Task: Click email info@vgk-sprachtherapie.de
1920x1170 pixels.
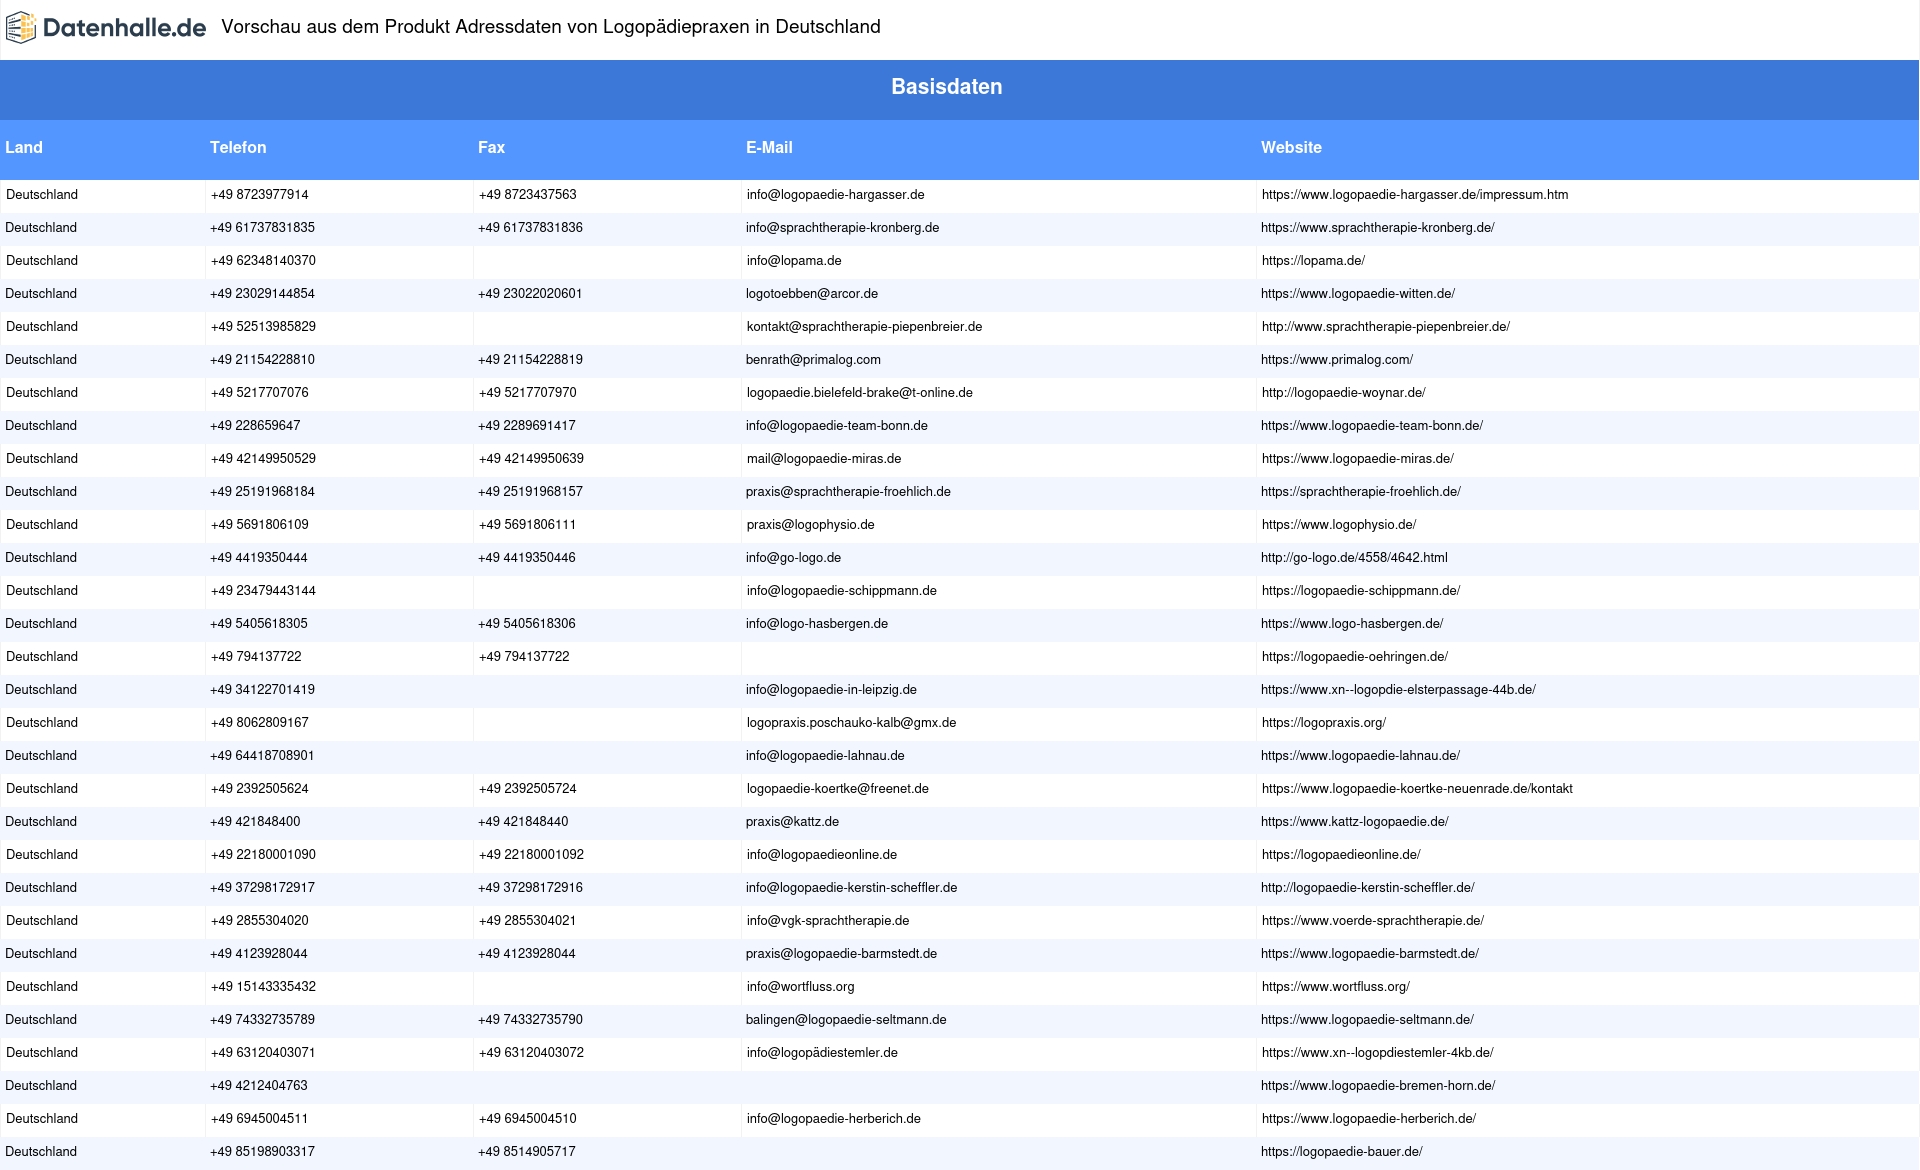Action: (x=828, y=921)
